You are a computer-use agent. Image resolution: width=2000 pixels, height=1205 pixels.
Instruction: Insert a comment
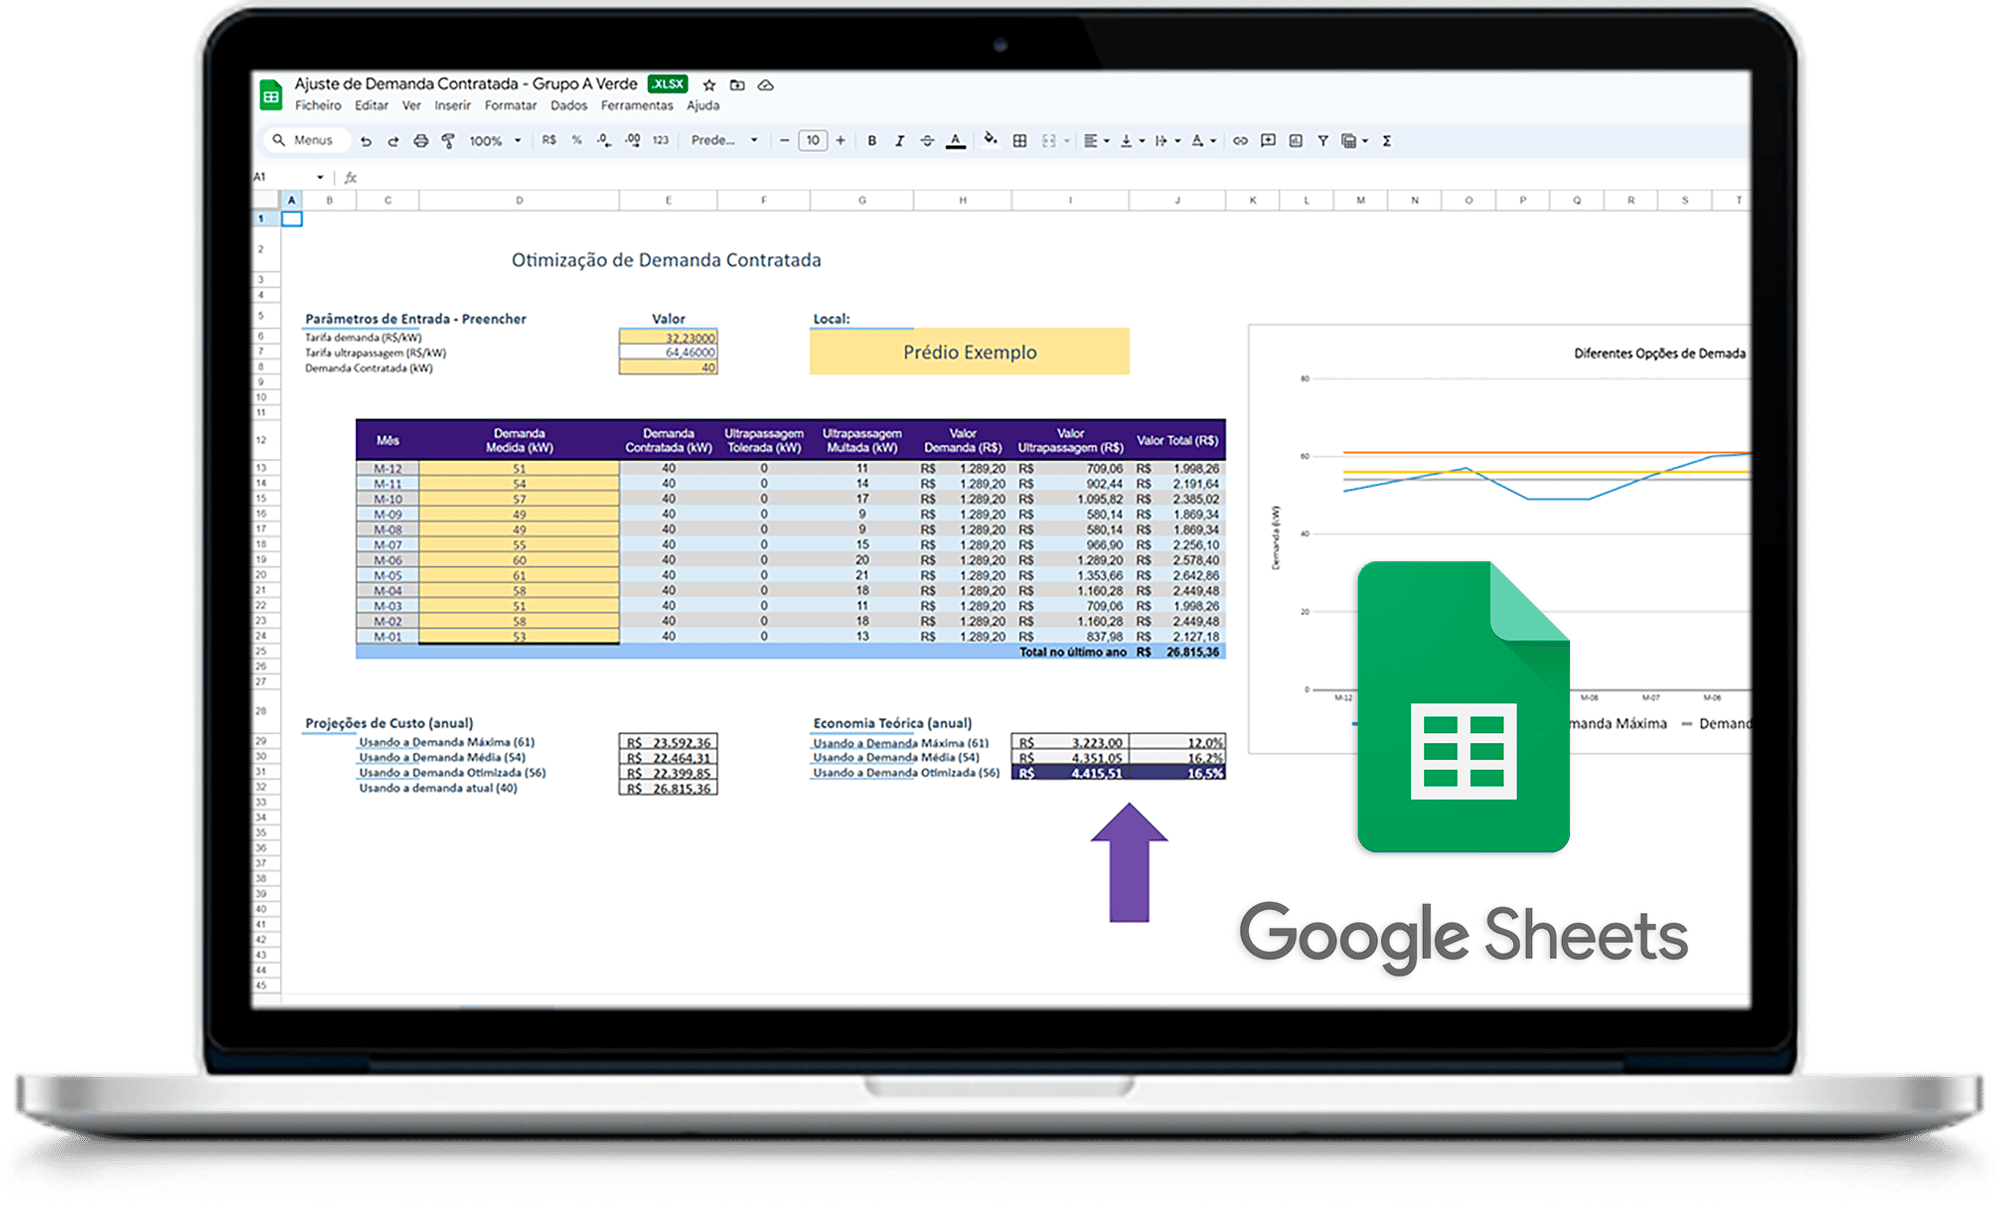[1268, 141]
